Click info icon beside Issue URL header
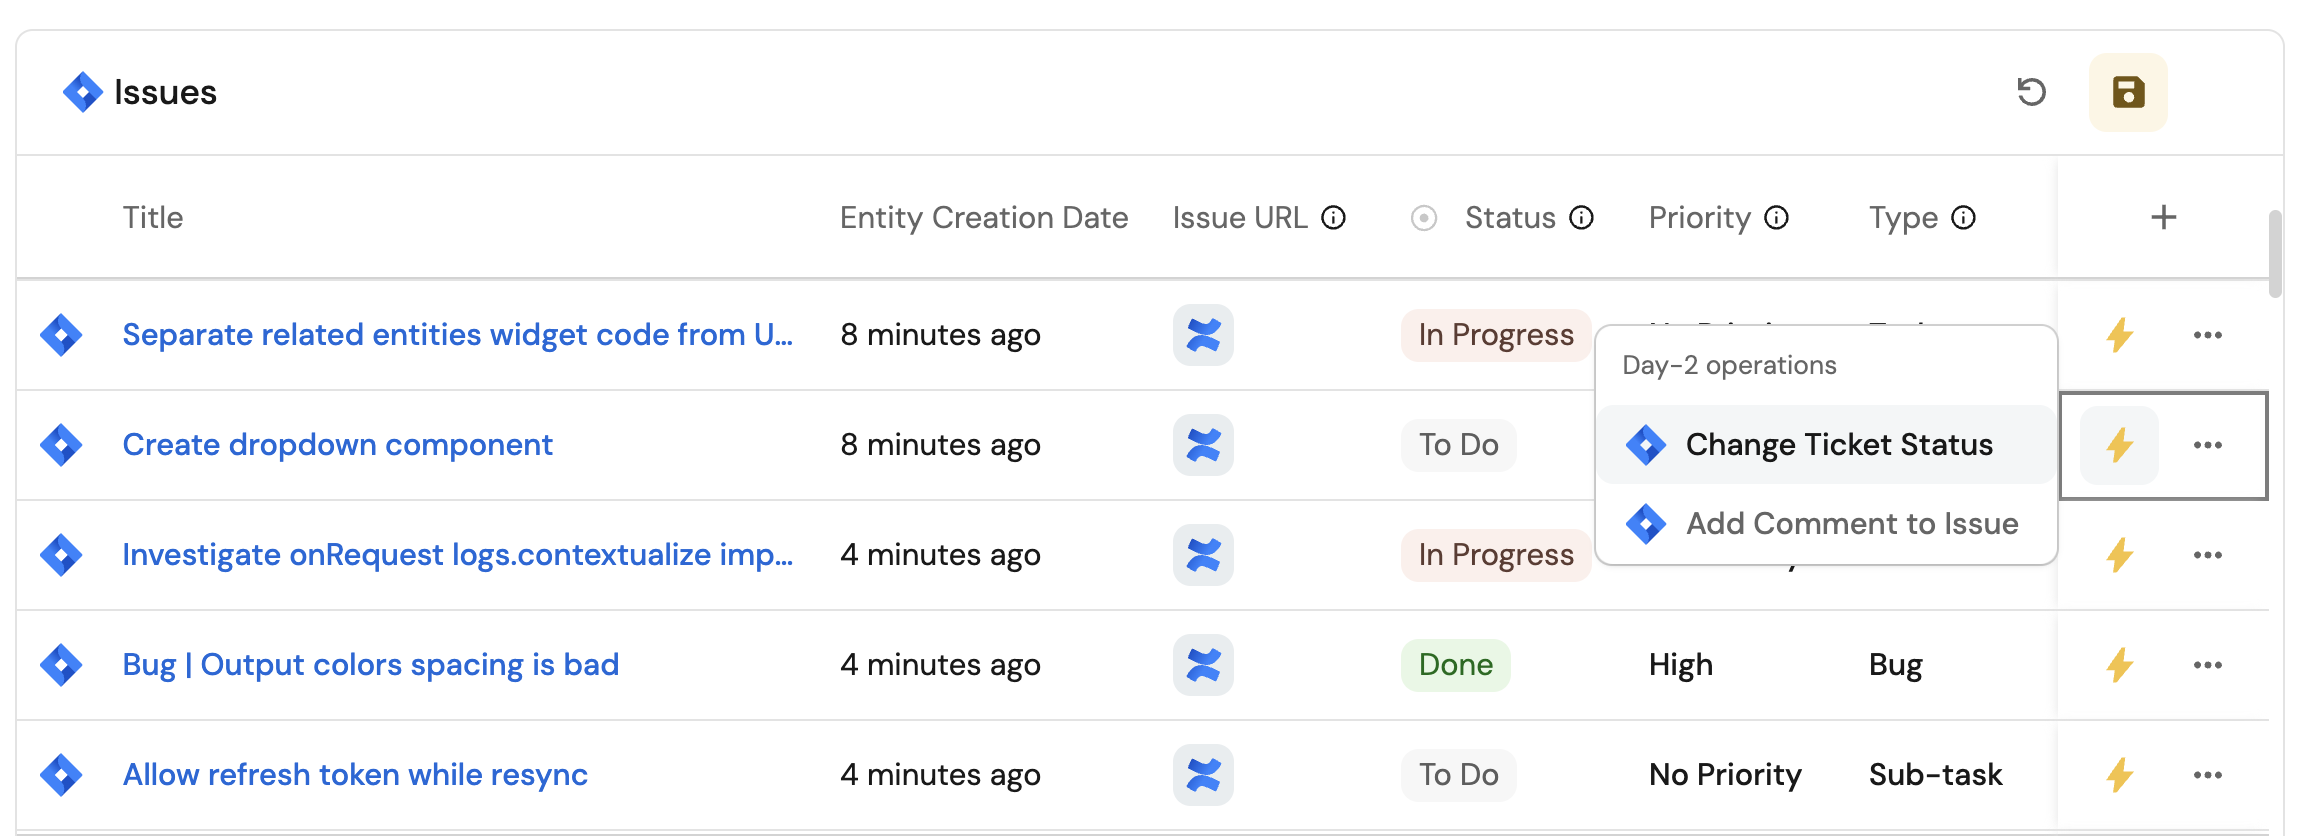This screenshot has width=2320, height=836. (1333, 218)
